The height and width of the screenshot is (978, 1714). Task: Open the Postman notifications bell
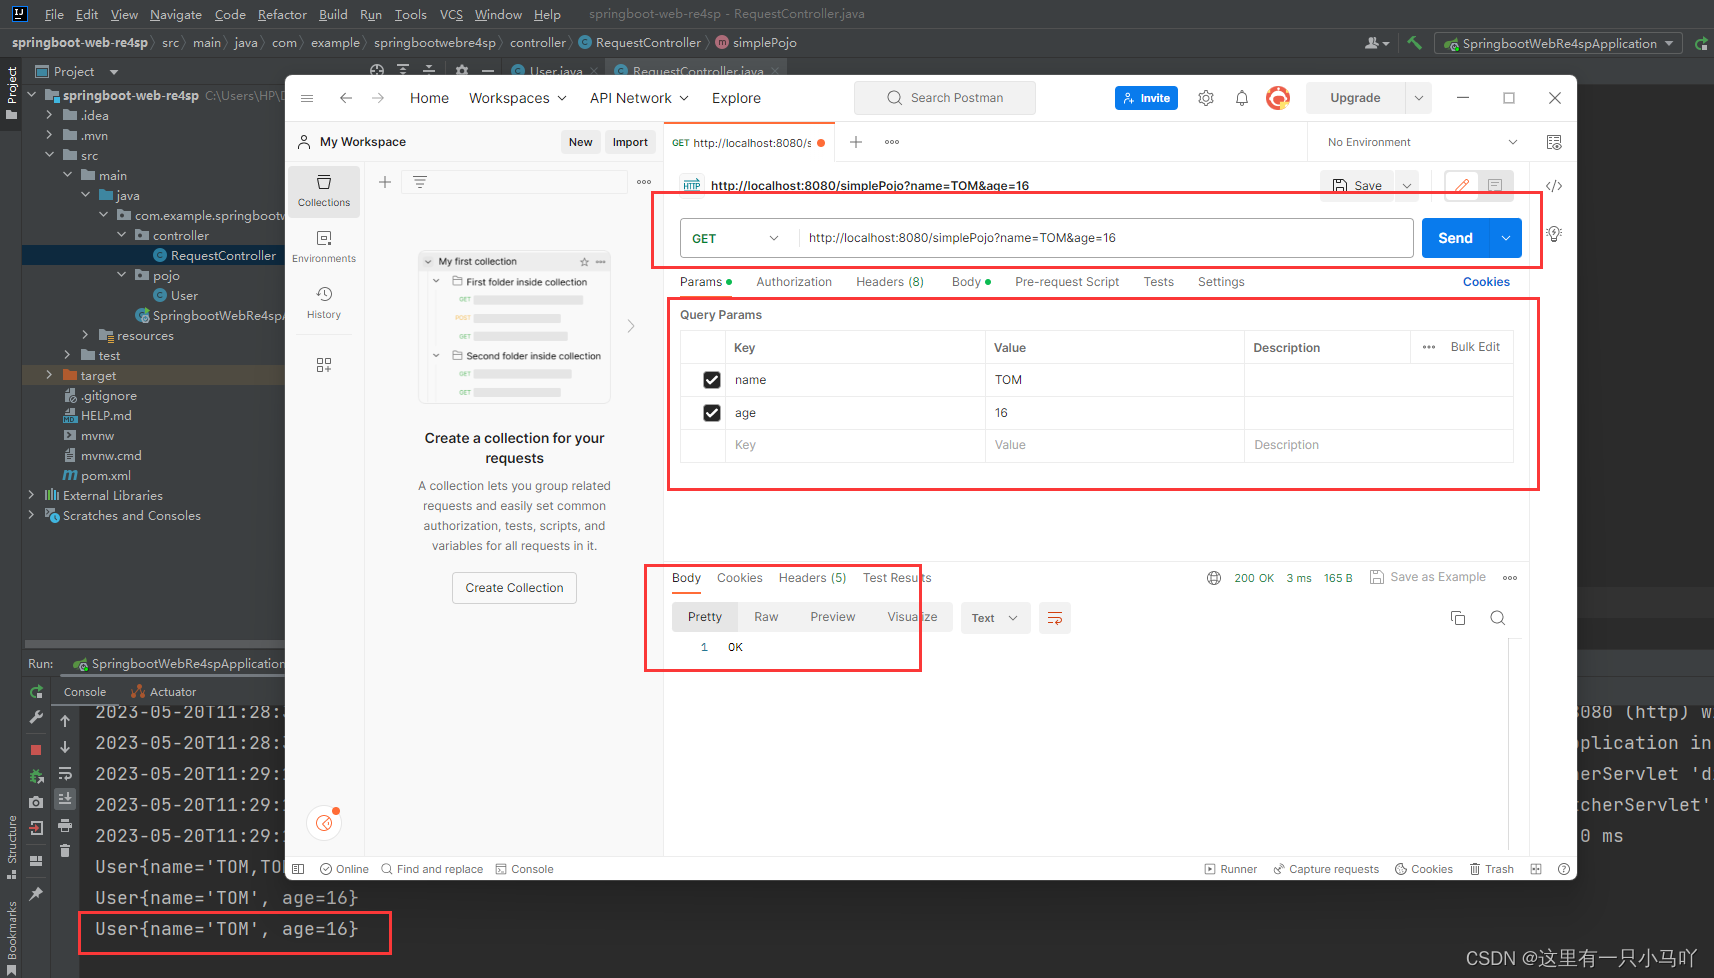tap(1242, 98)
